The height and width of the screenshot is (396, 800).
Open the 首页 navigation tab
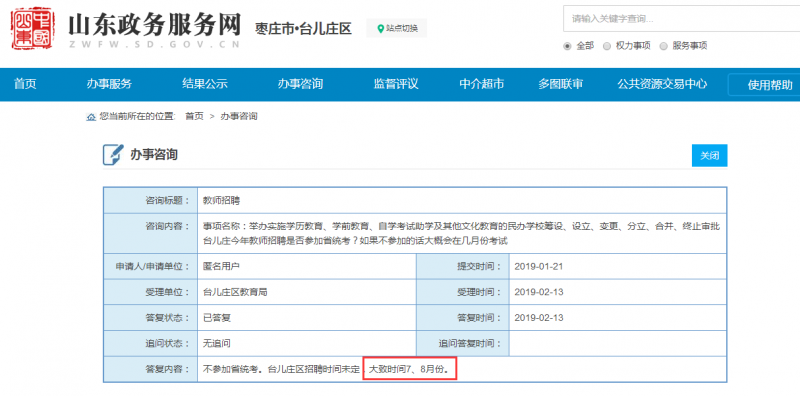coord(25,84)
